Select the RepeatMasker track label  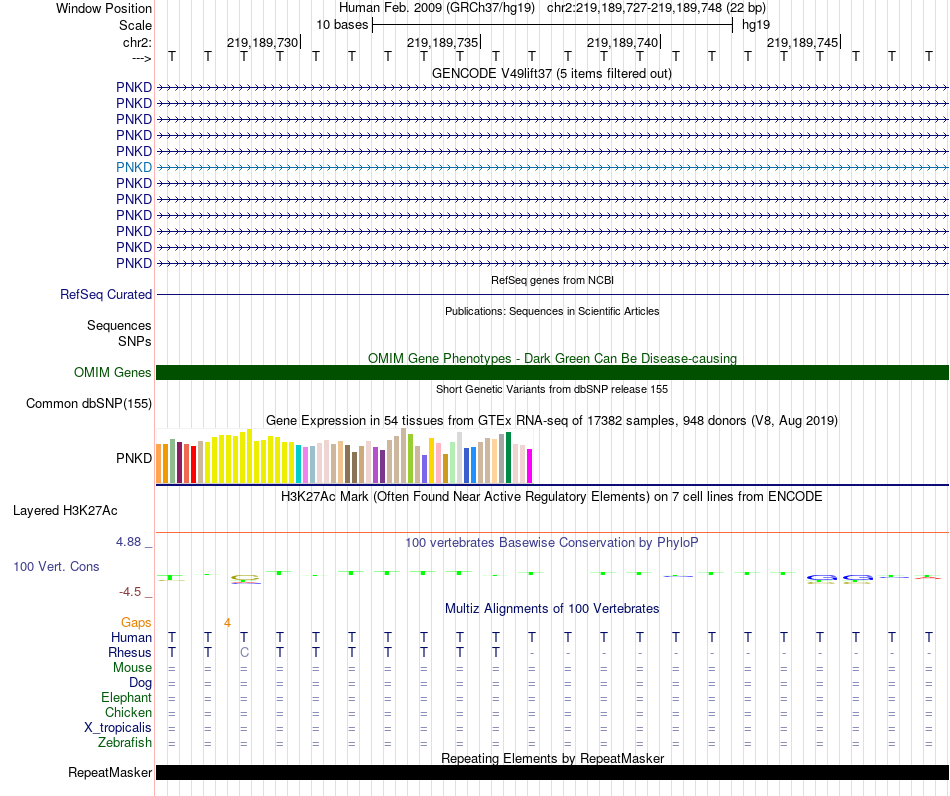[110, 773]
